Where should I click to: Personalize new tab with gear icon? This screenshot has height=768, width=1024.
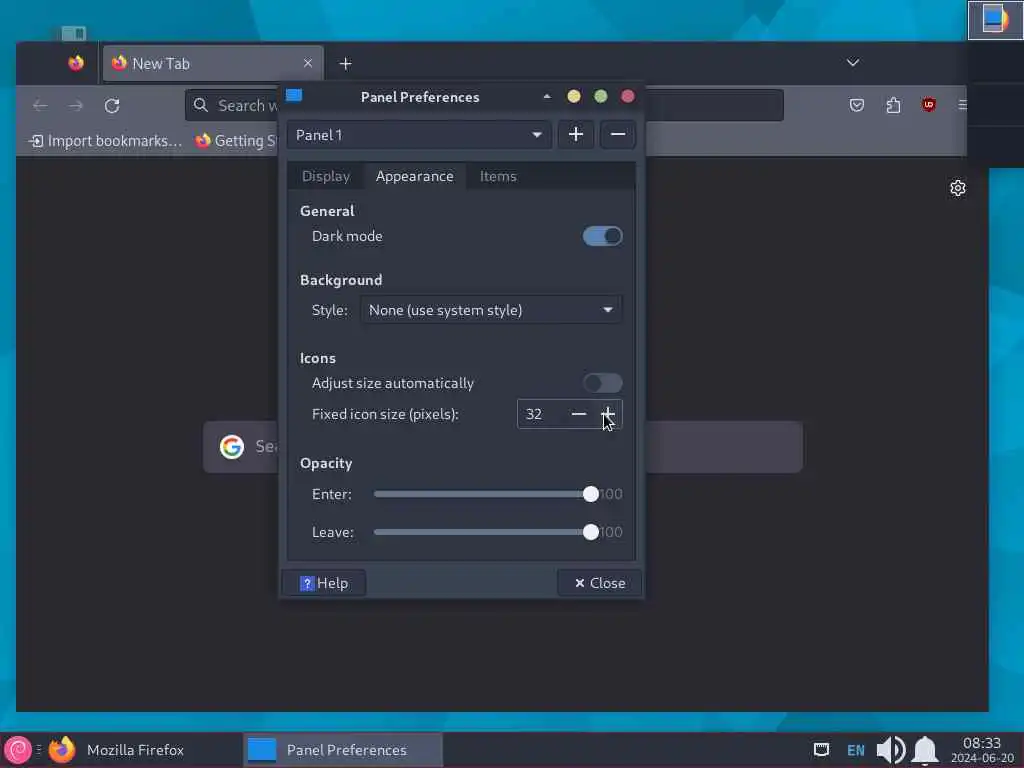pyautogui.click(x=957, y=188)
